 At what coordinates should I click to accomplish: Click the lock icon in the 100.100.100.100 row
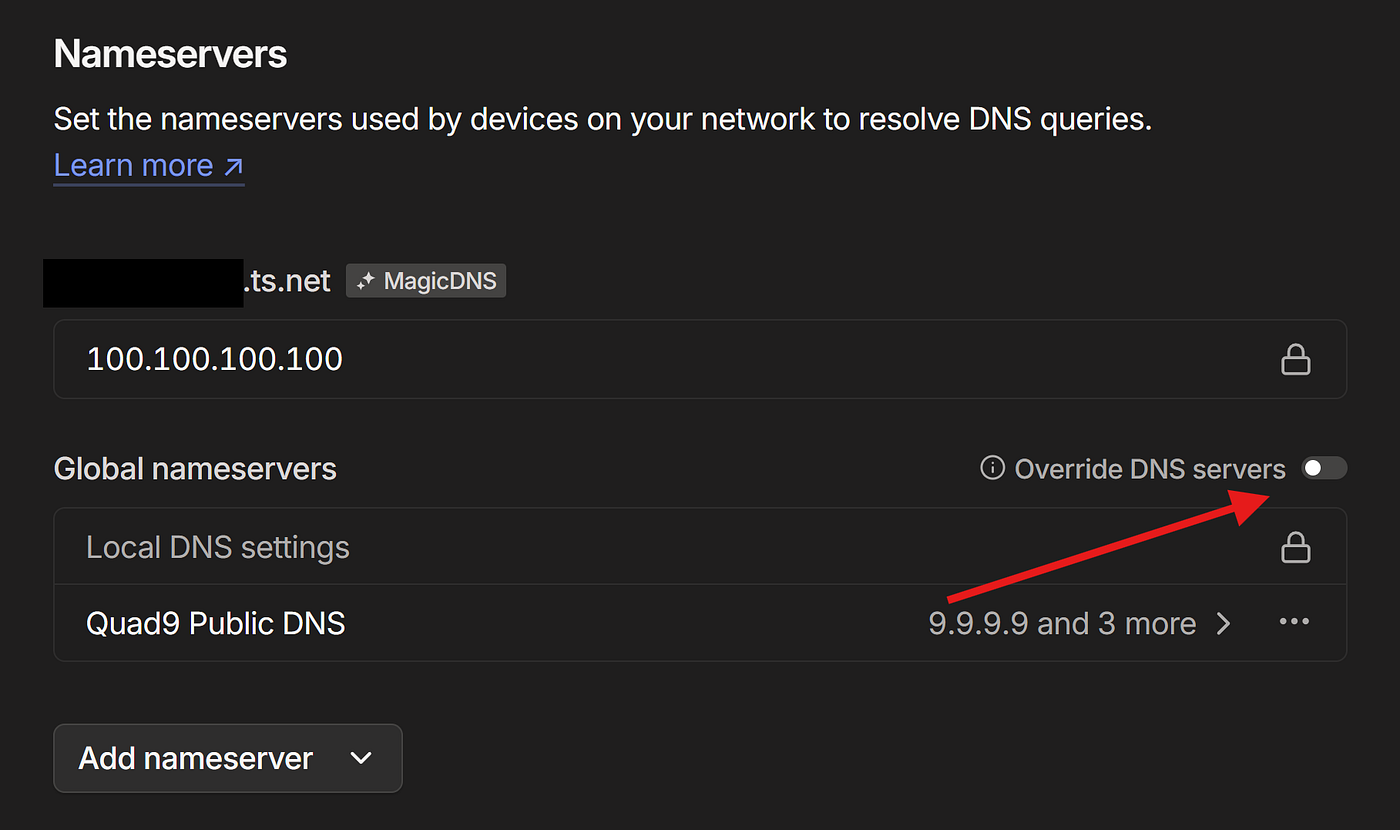tap(1296, 359)
